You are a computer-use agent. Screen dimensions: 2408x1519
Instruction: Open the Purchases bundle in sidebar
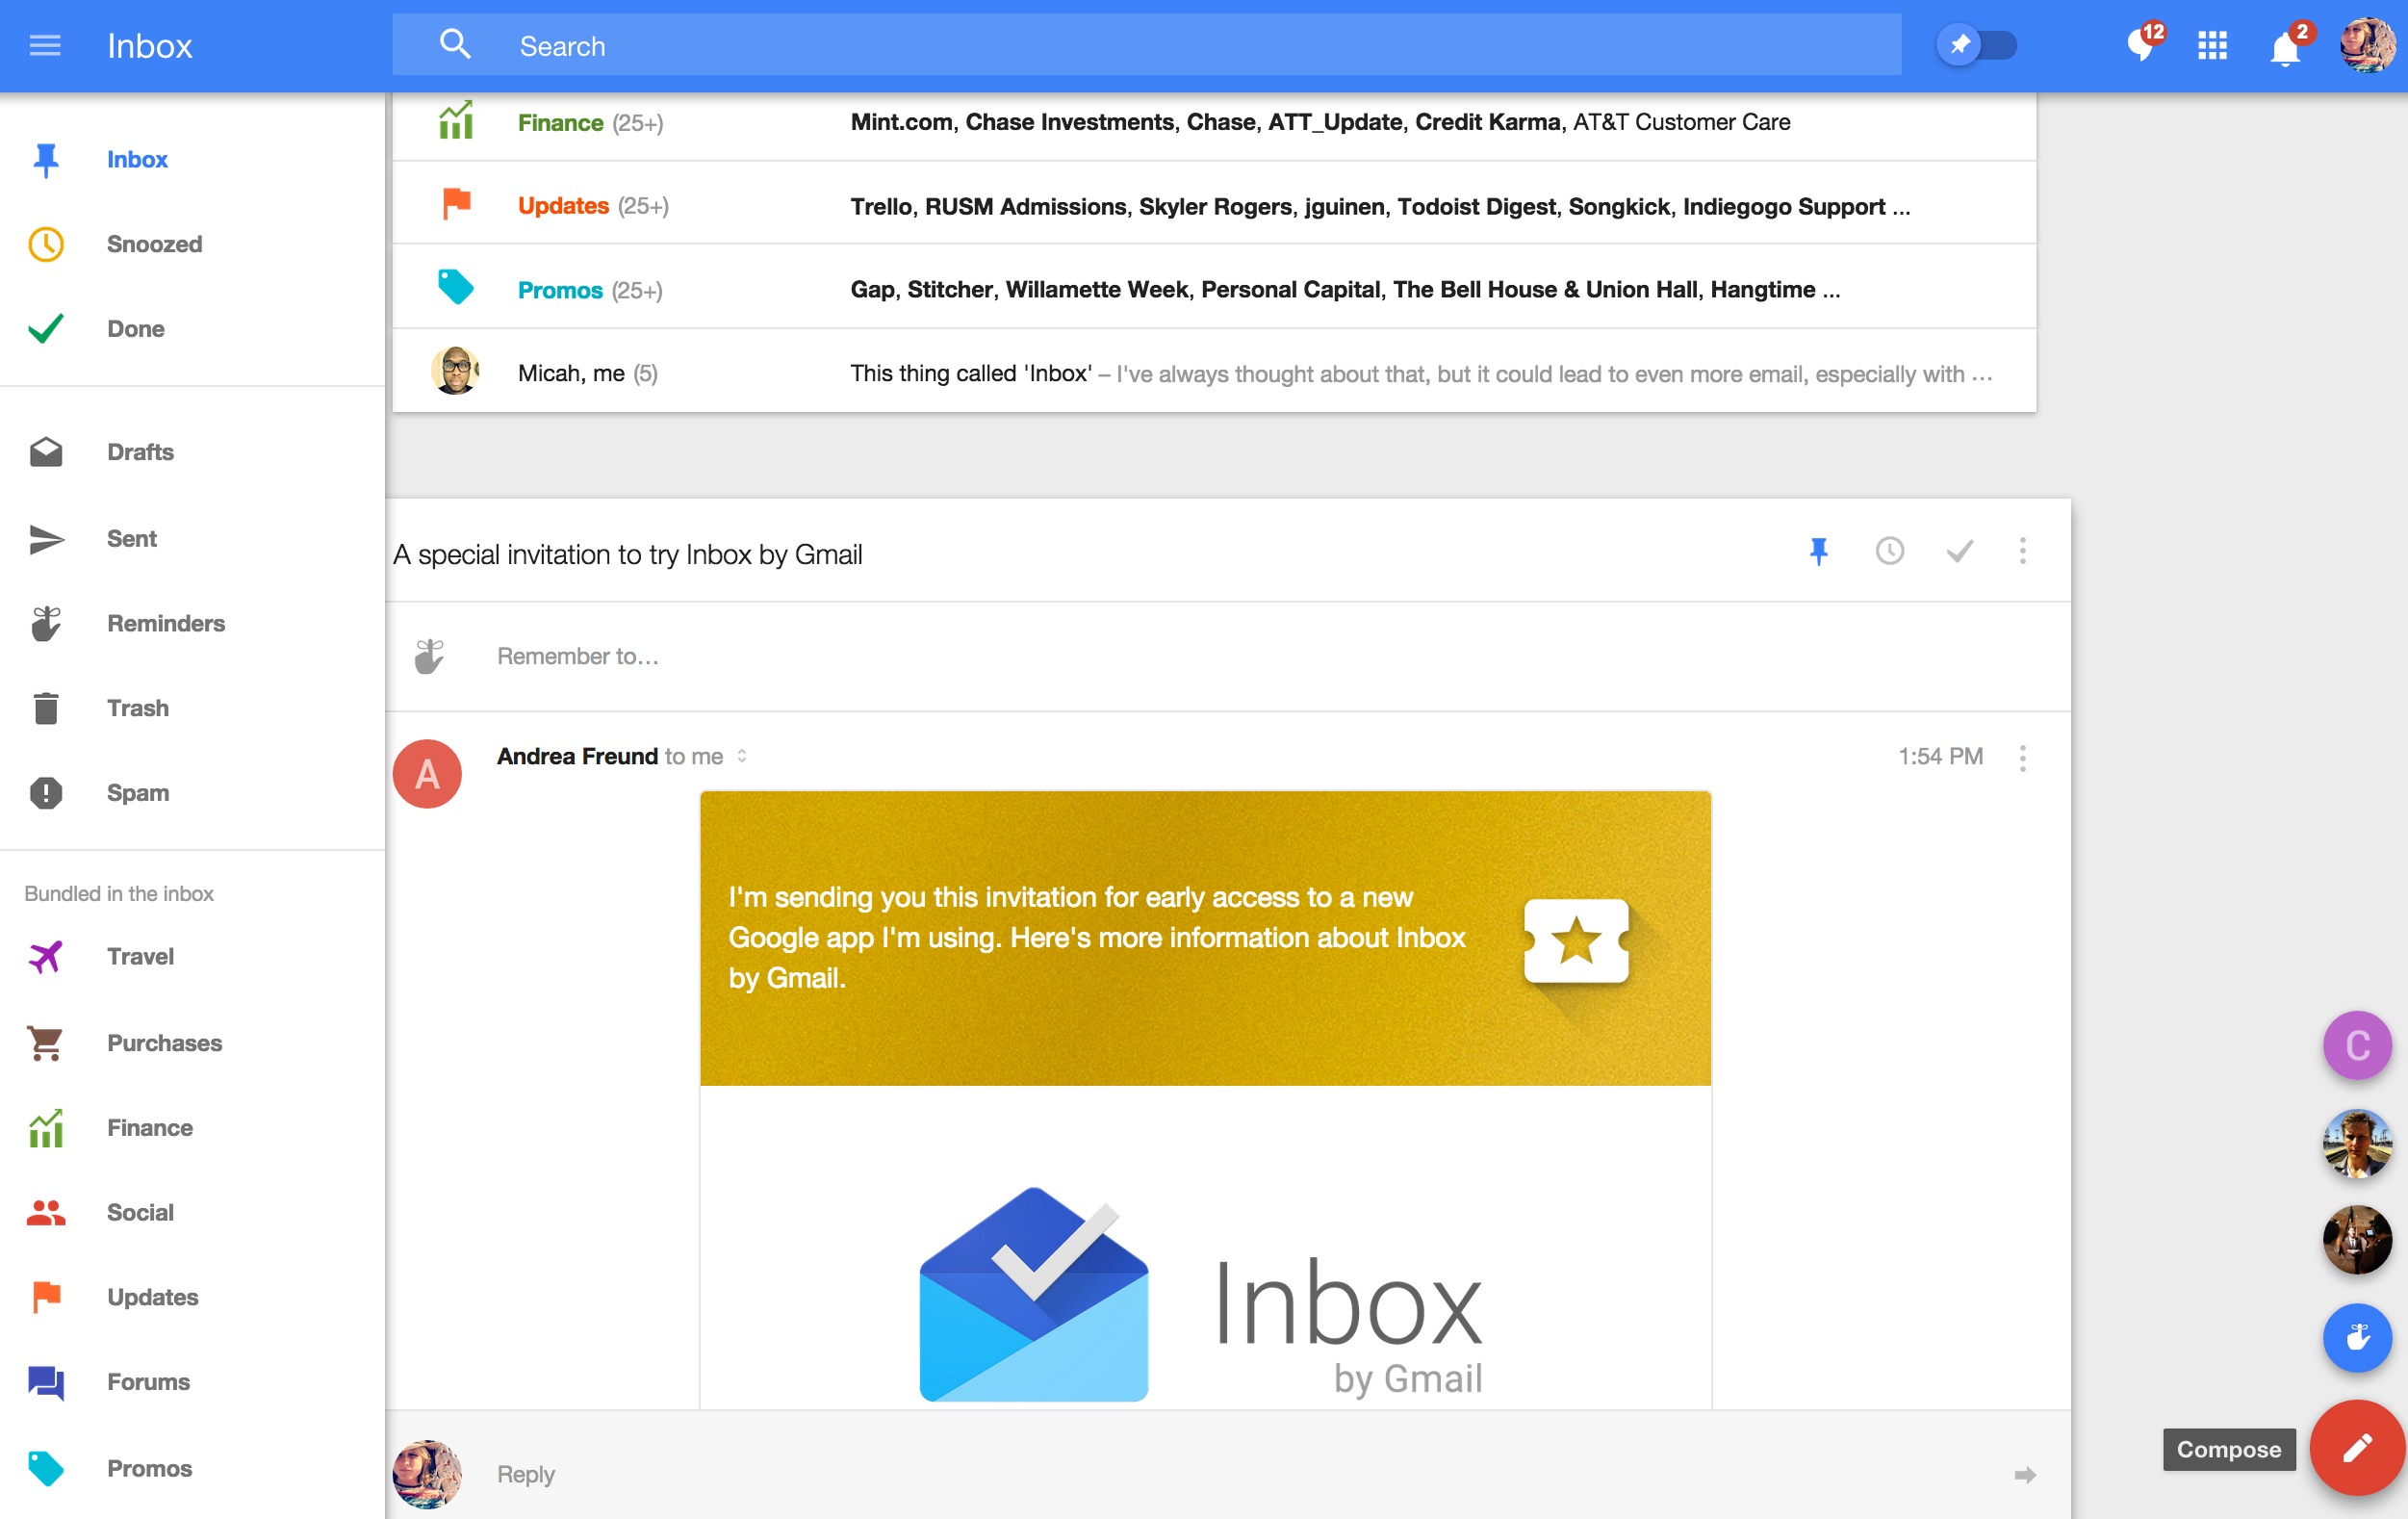[x=192, y=1043]
